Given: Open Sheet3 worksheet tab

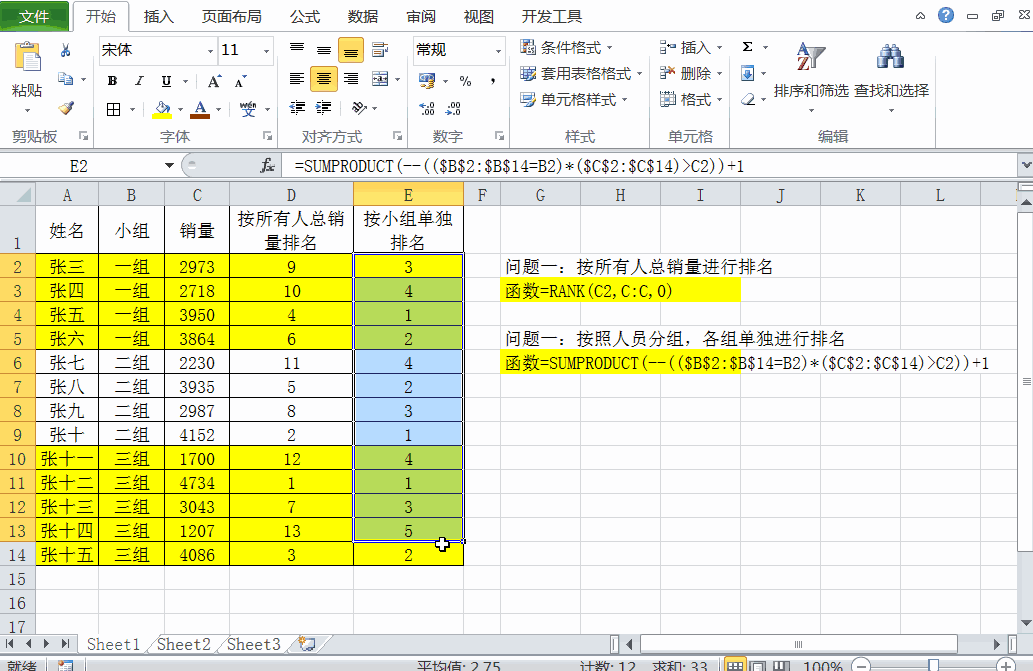Looking at the screenshot, I should click(254, 644).
